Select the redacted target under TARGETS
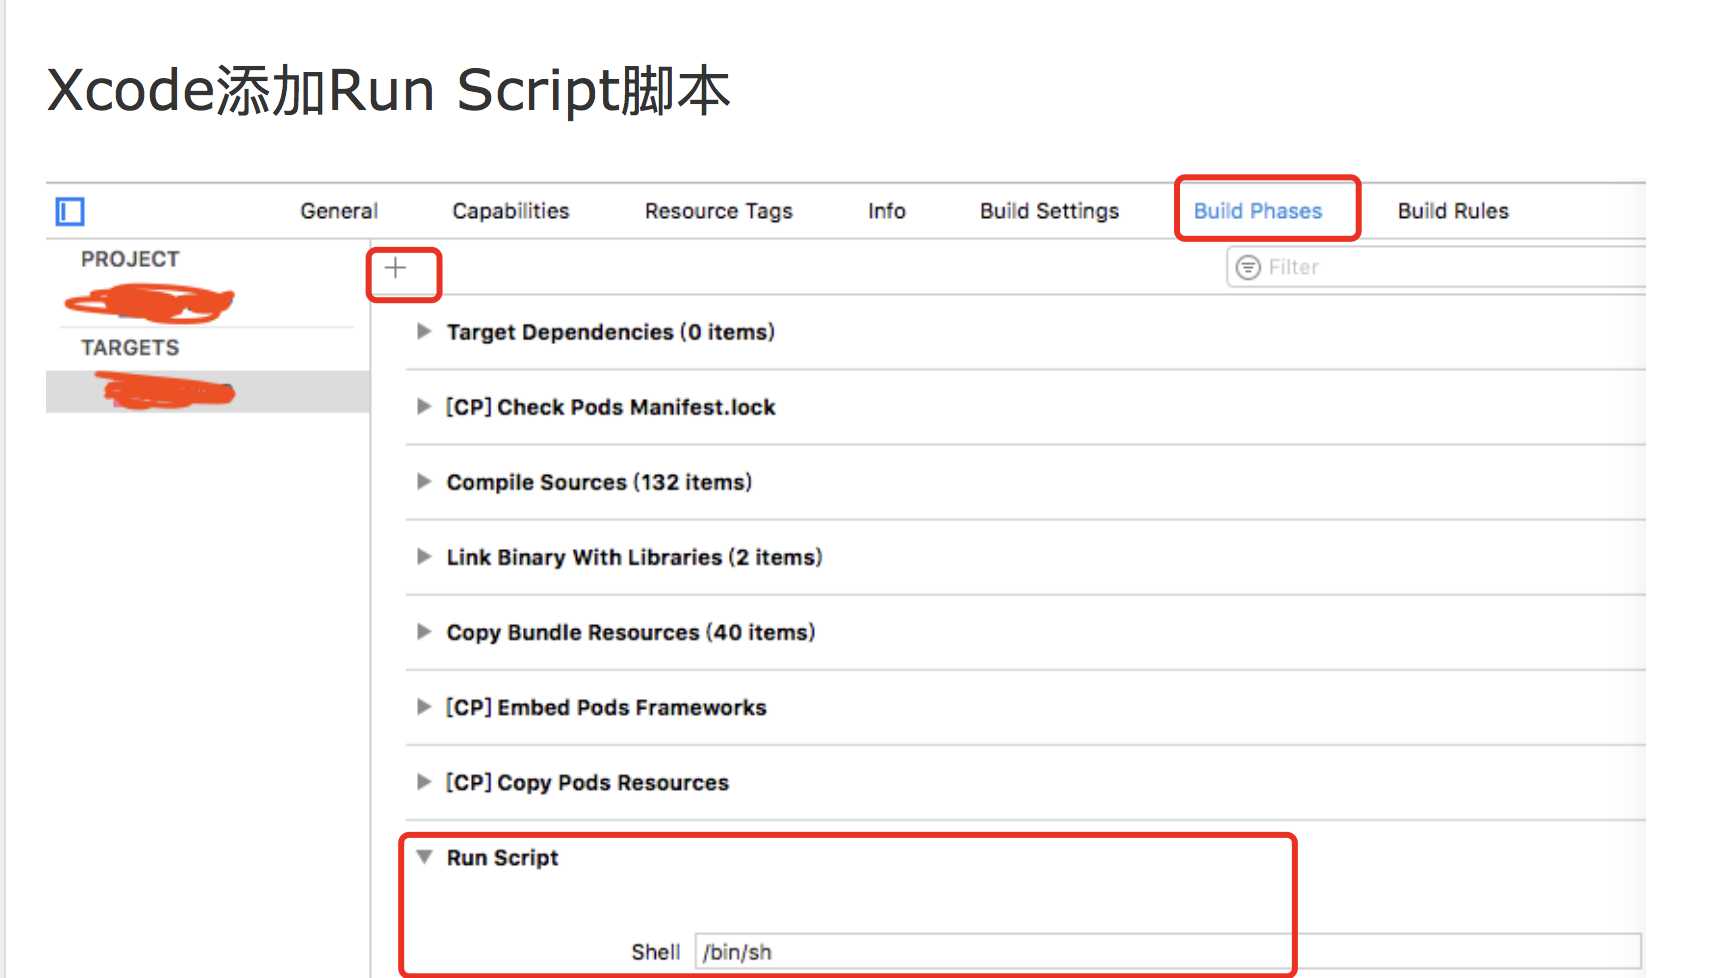 coord(165,391)
